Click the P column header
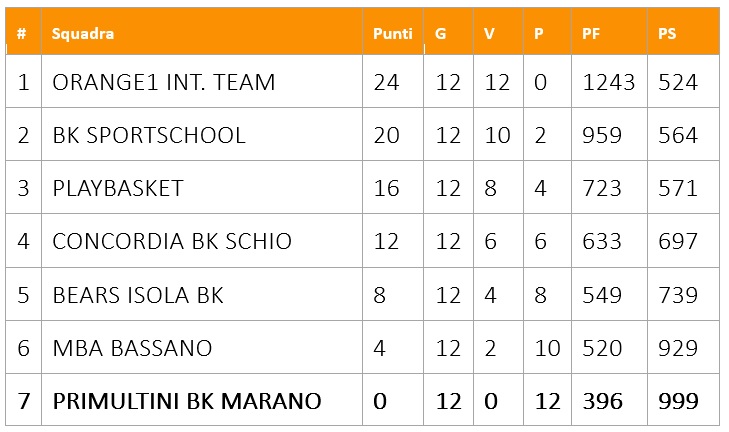The image size is (729, 432). (538, 33)
